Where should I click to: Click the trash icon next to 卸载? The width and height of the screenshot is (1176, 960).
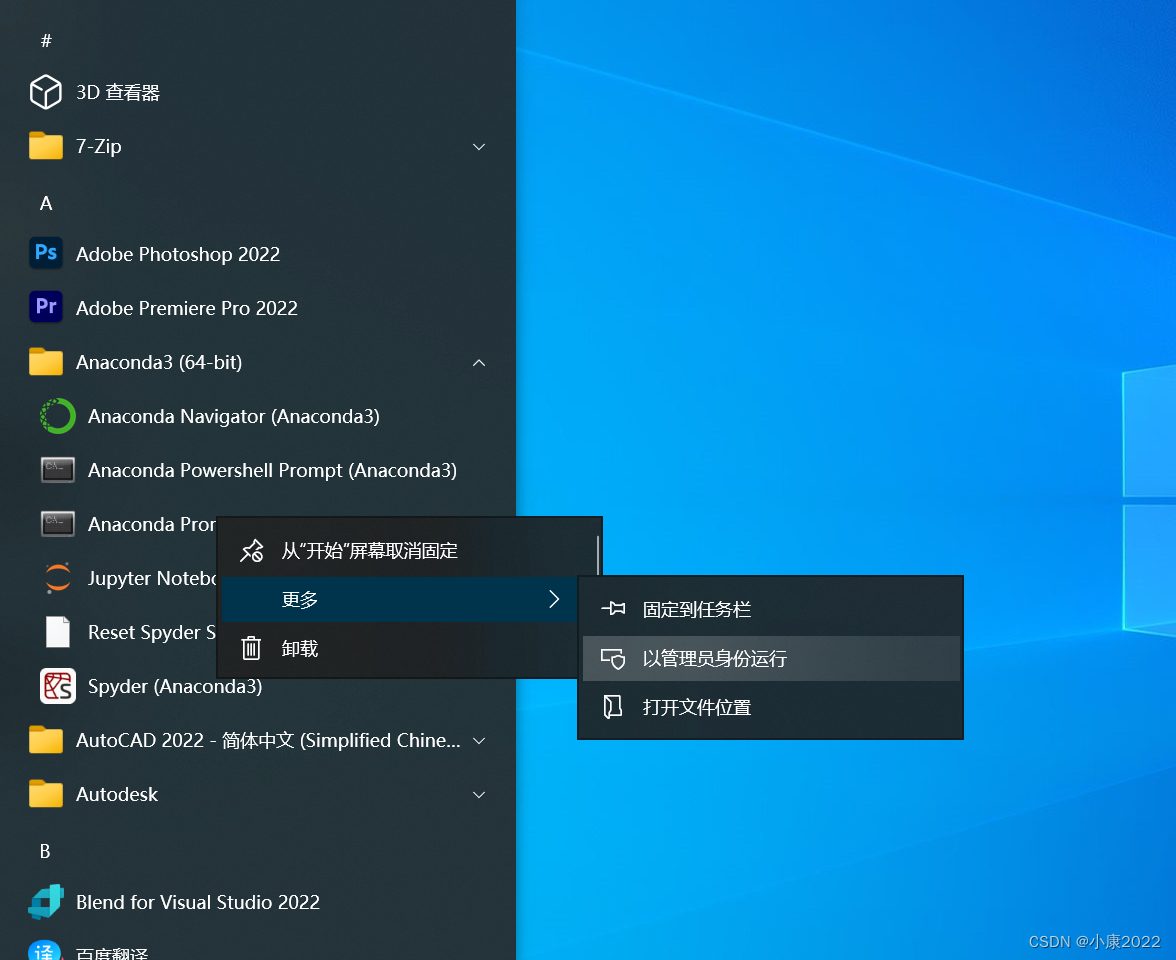coord(251,648)
